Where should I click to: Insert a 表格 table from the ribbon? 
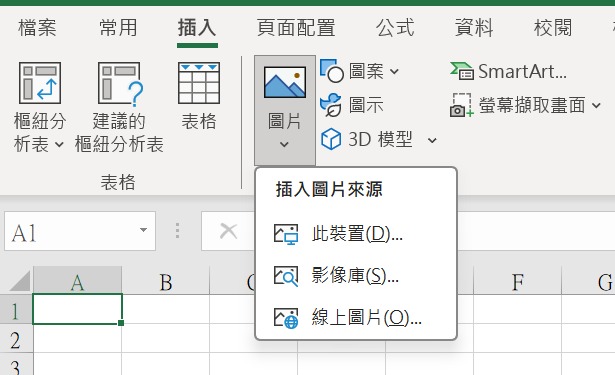point(199,96)
